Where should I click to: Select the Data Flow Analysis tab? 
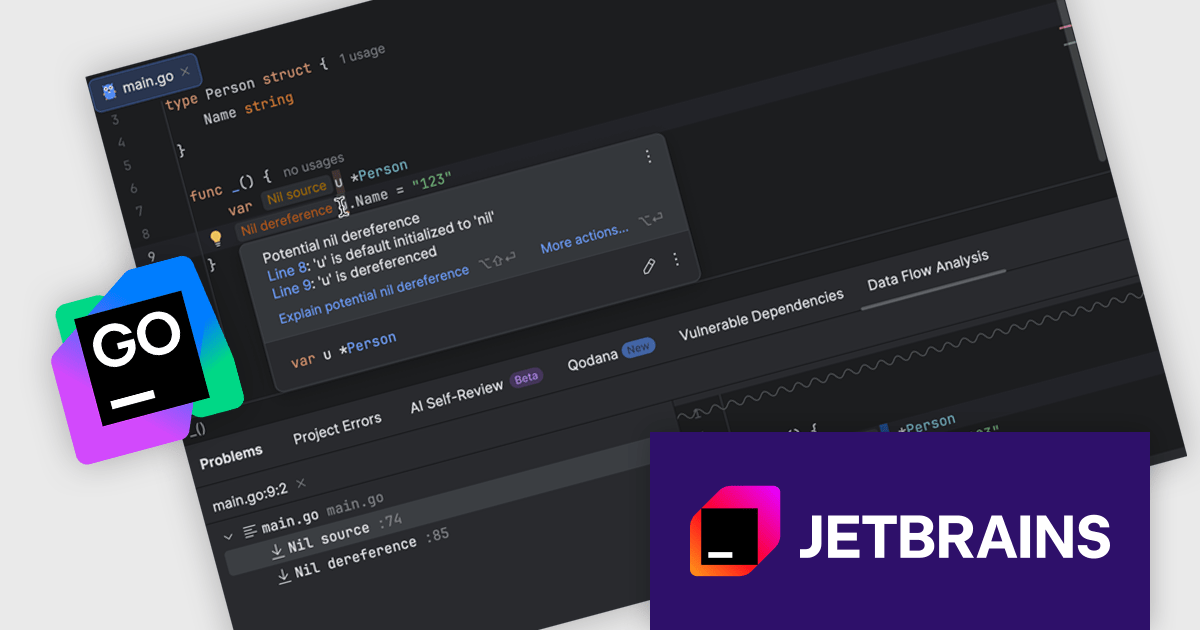pyautogui.click(x=928, y=270)
